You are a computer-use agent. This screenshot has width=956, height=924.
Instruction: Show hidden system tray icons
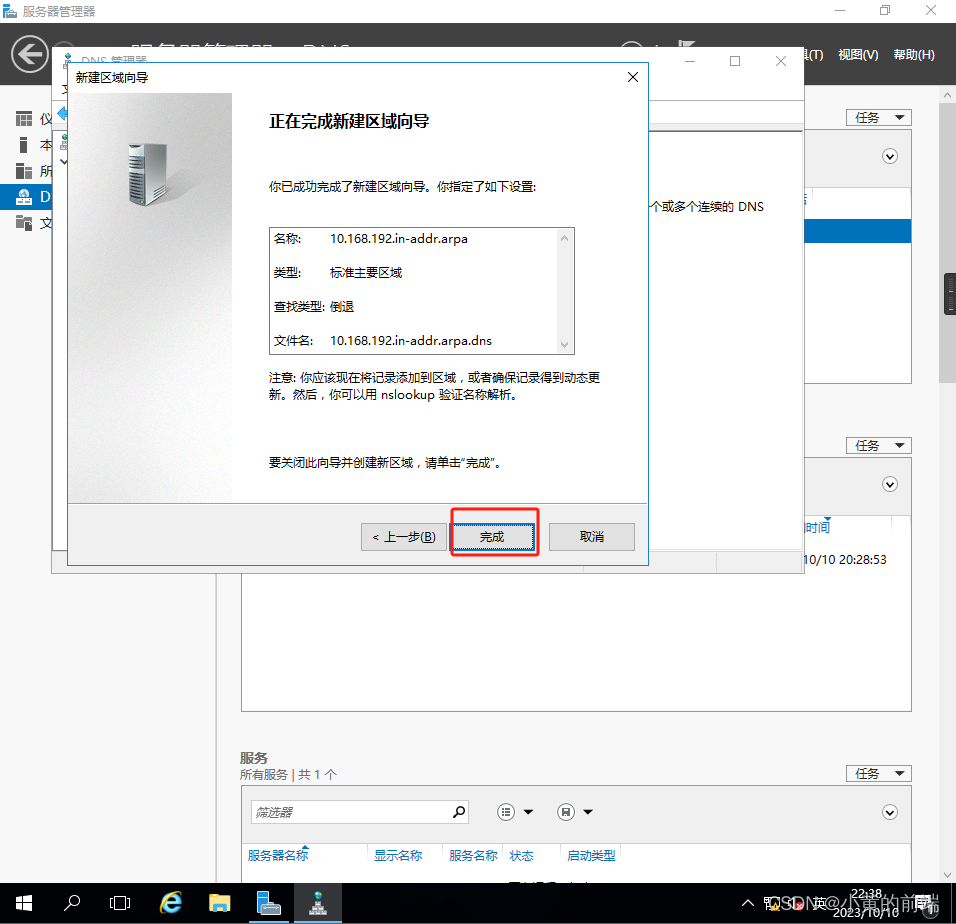click(x=747, y=903)
